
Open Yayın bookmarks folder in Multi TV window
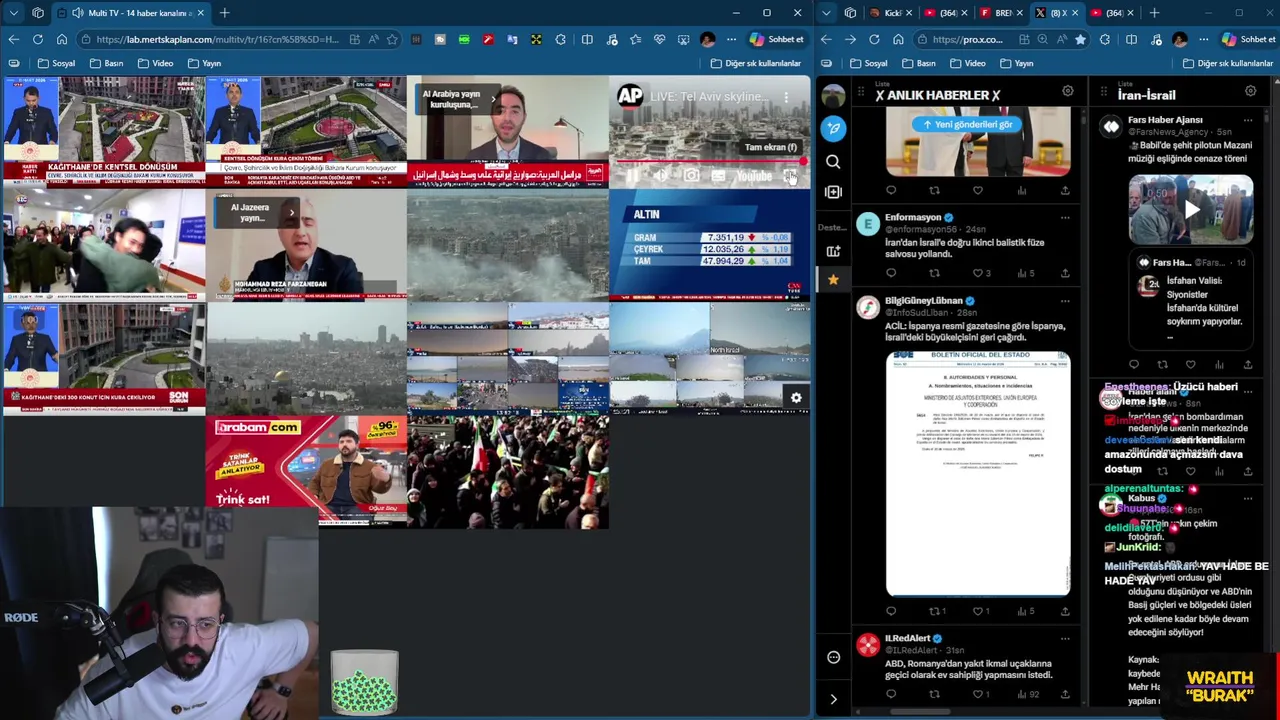204,63
